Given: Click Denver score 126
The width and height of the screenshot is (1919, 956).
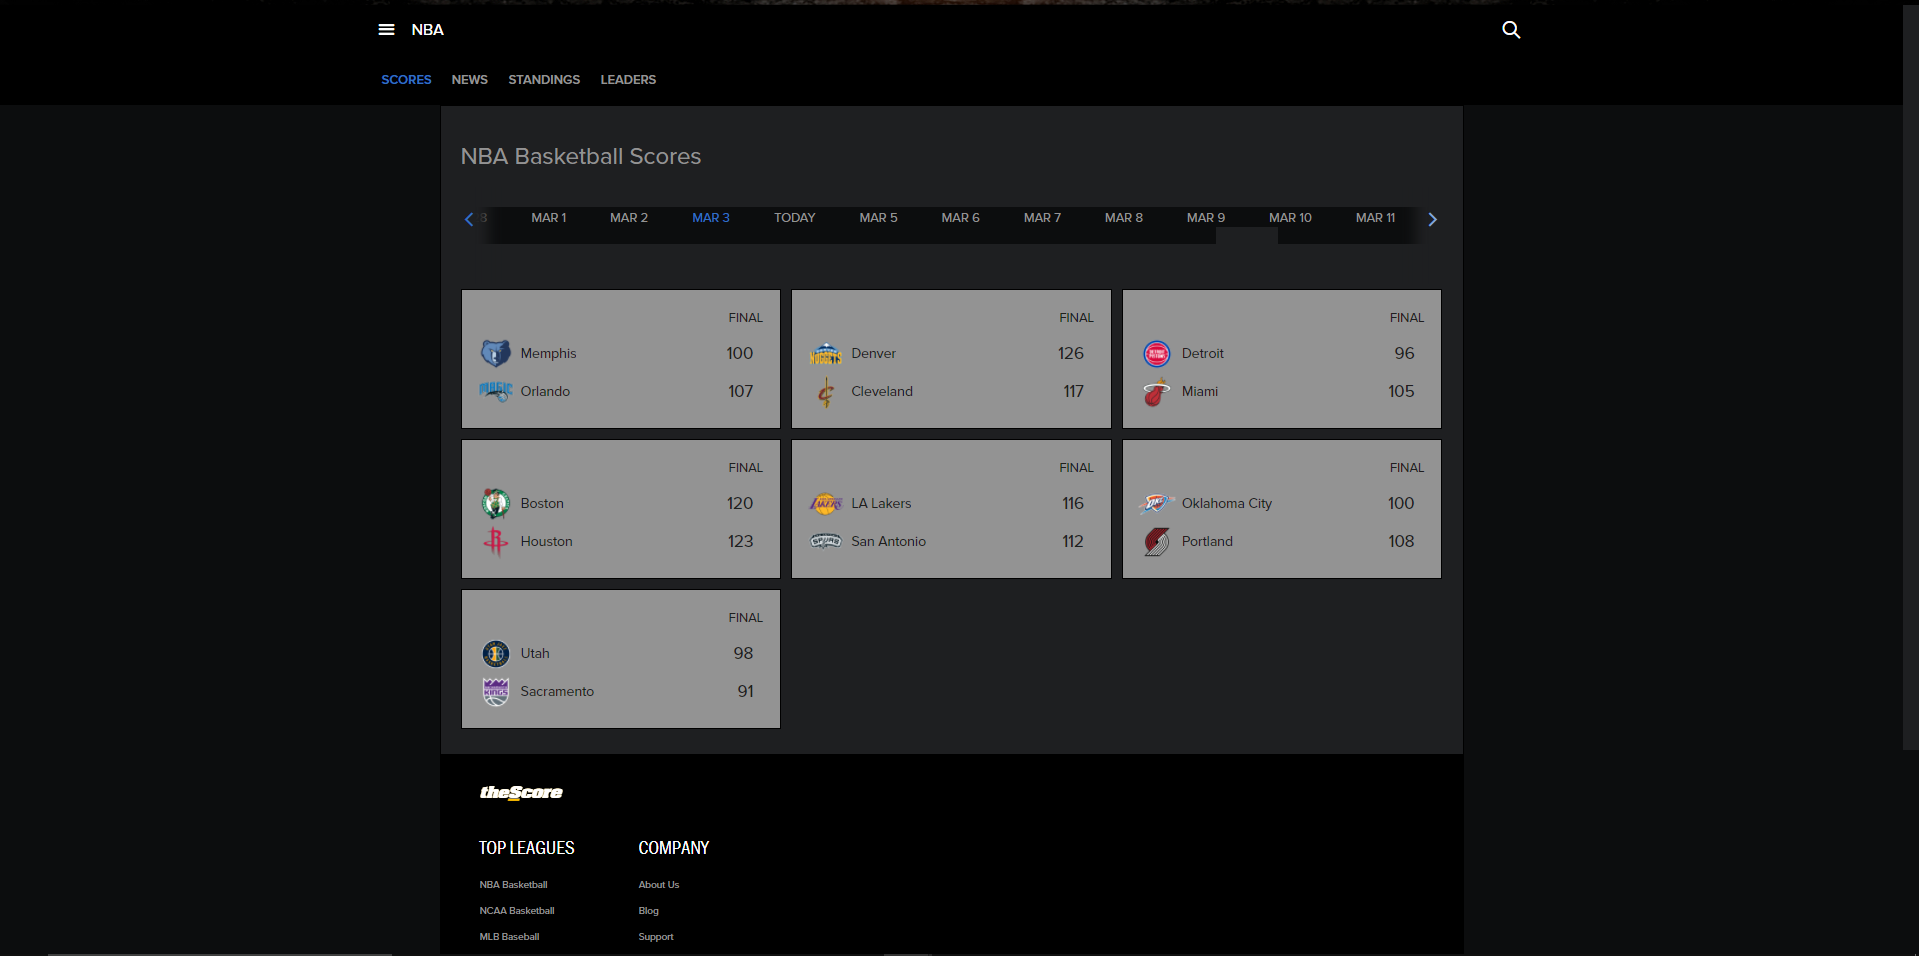Looking at the screenshot, I should (x=1071, y=354).
